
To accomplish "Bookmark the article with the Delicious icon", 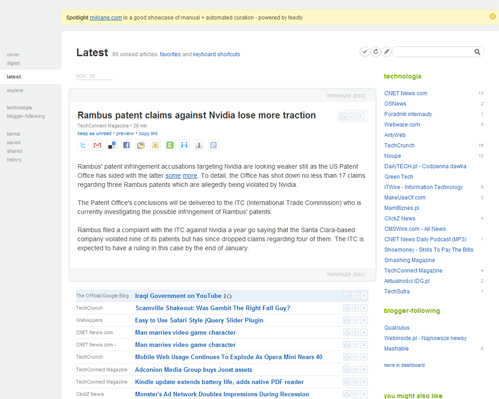I will click(112, 145).
